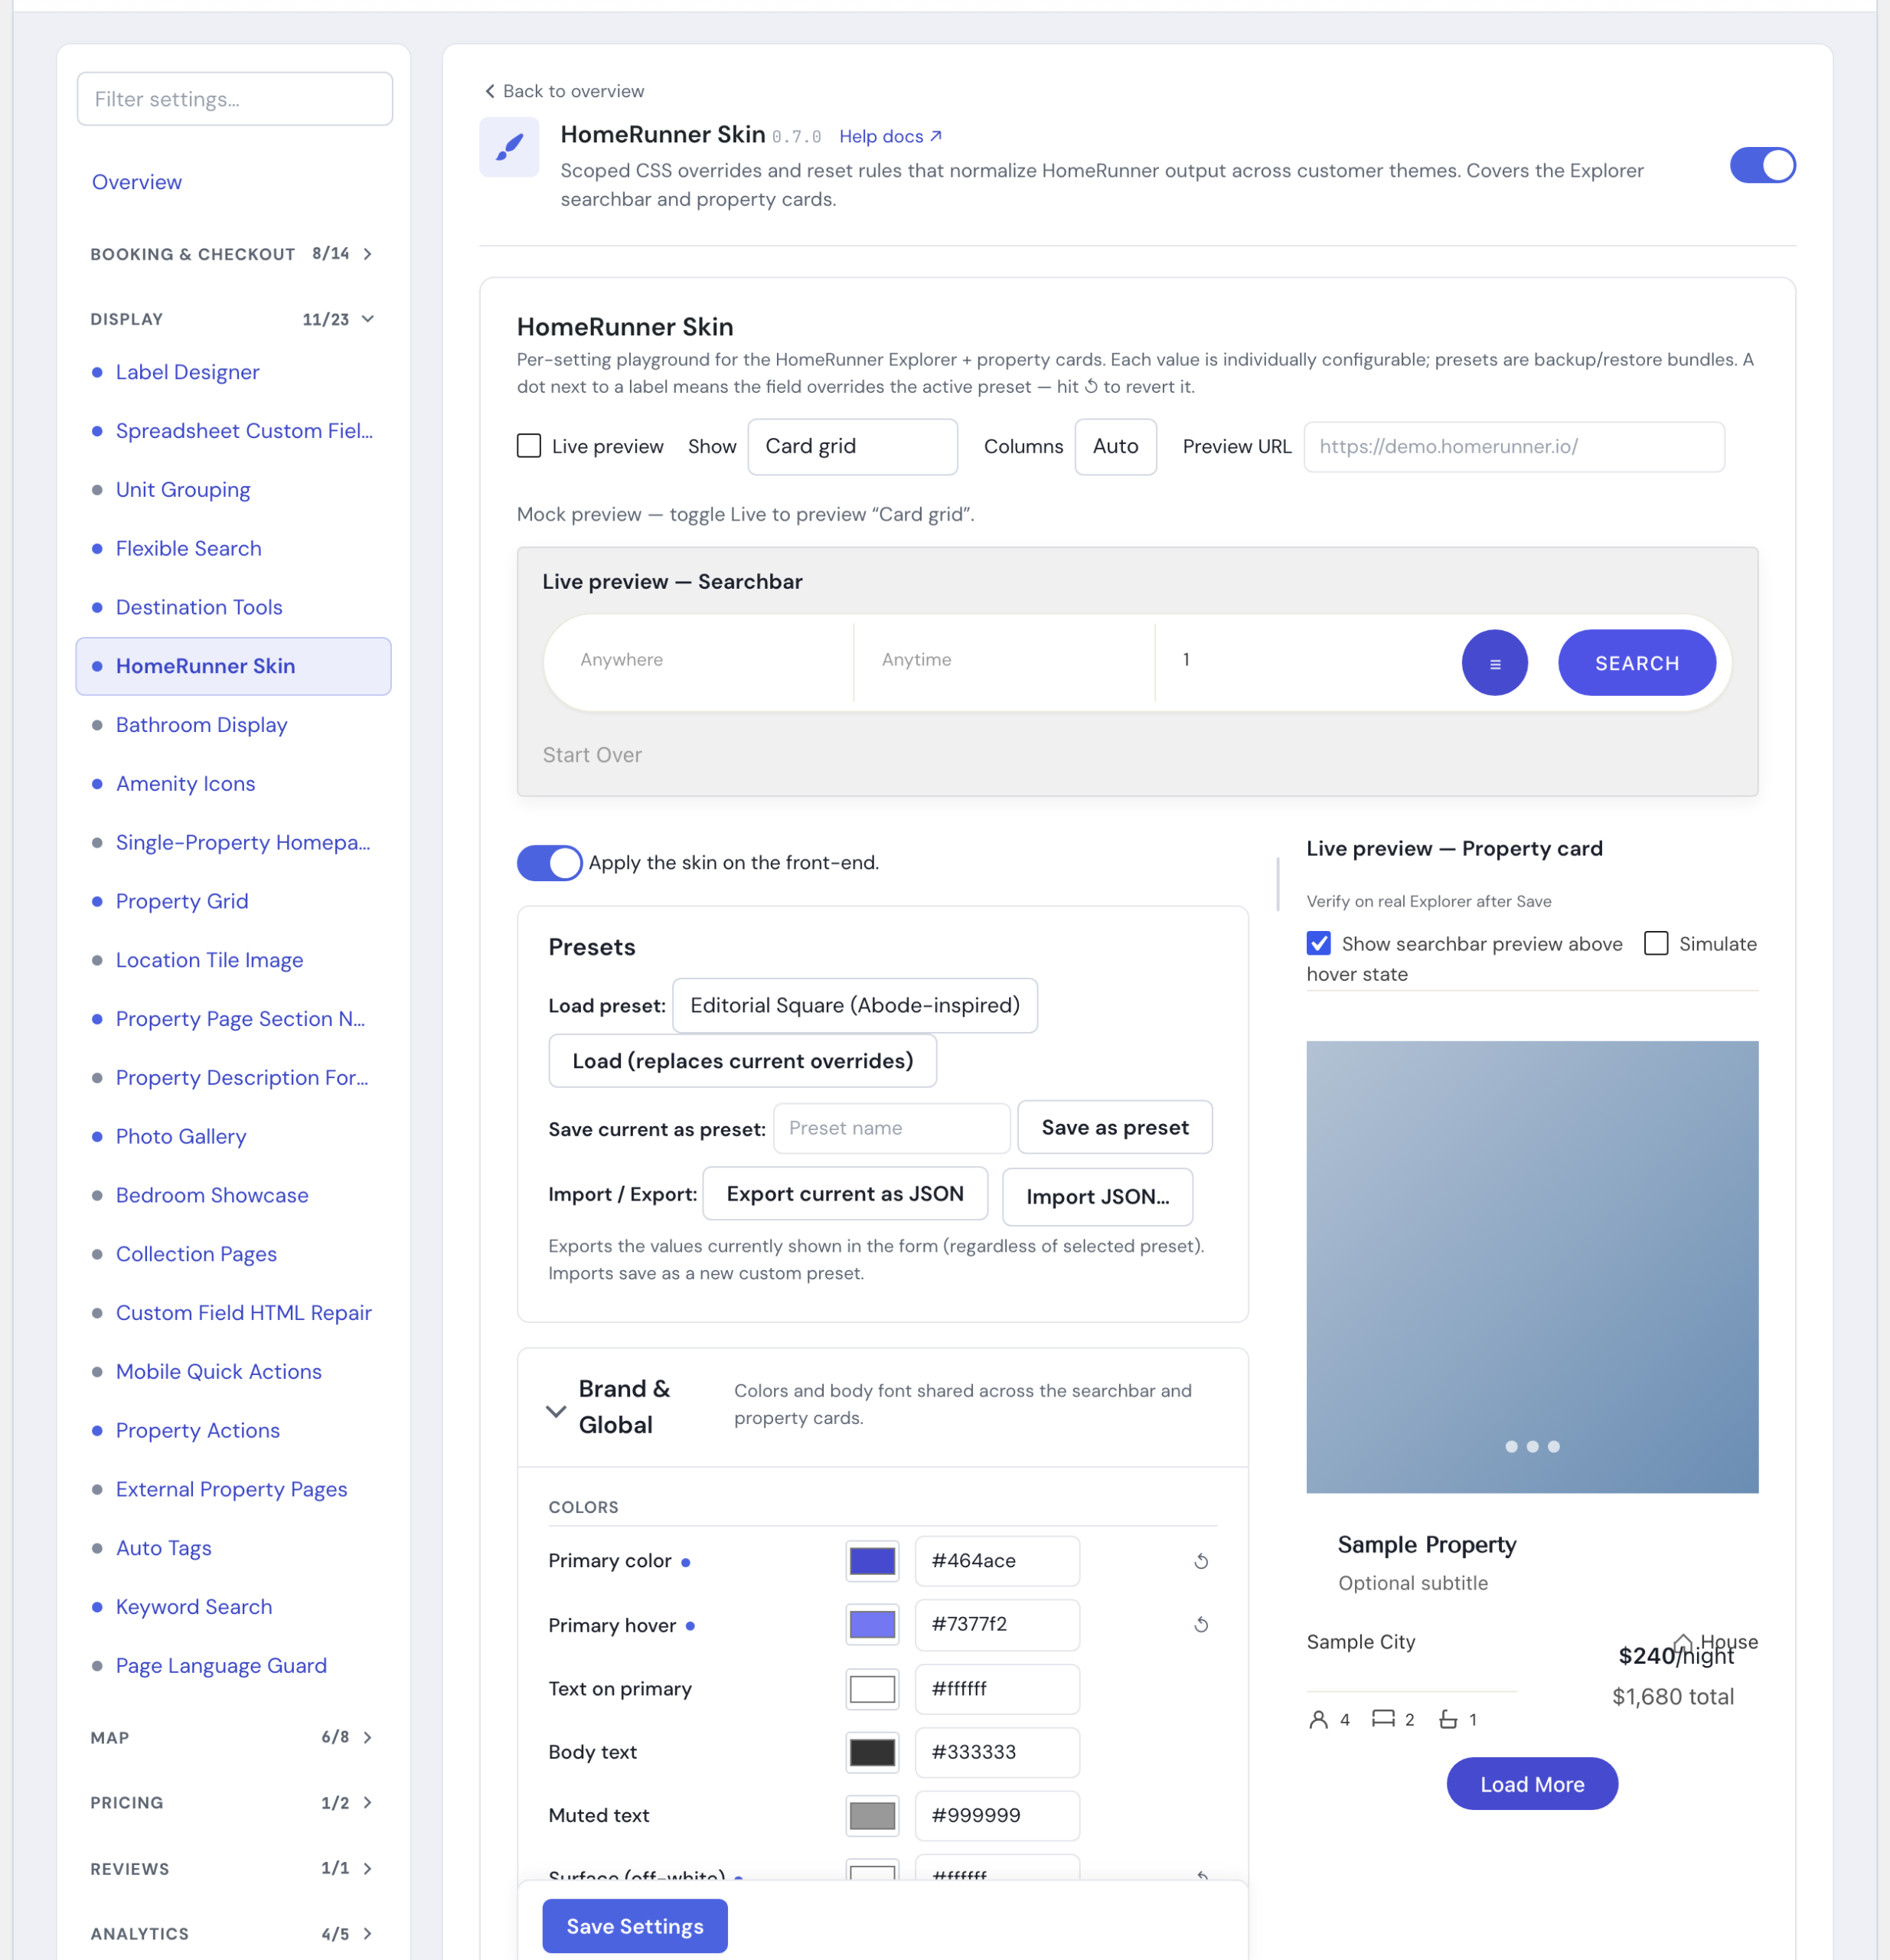
Task: Click Save as preset button
Action: pyautogui.click(x=1114, y=1127)
